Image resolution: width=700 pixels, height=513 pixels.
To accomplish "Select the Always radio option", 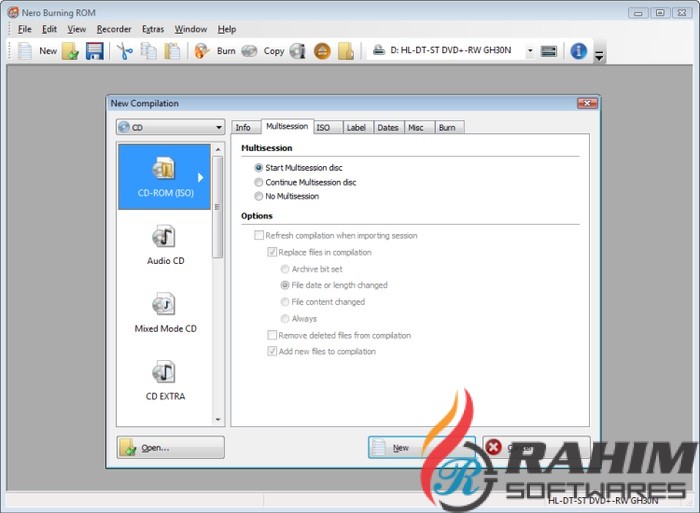I will [x=298, y=318].
